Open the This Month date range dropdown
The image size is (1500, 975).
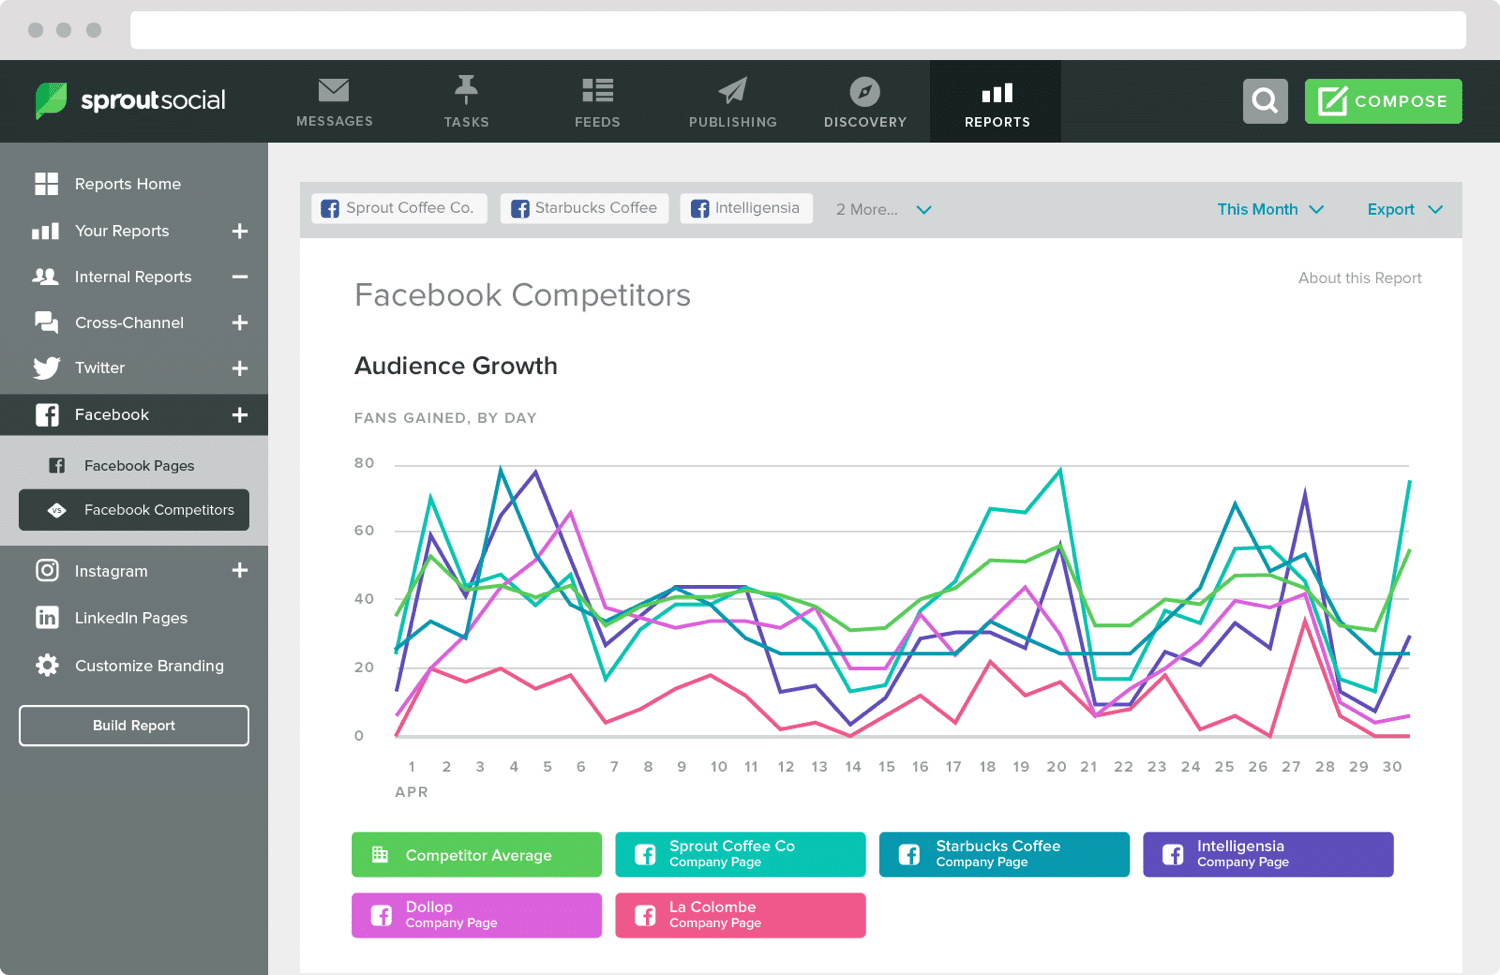[x=1270, y=209]
